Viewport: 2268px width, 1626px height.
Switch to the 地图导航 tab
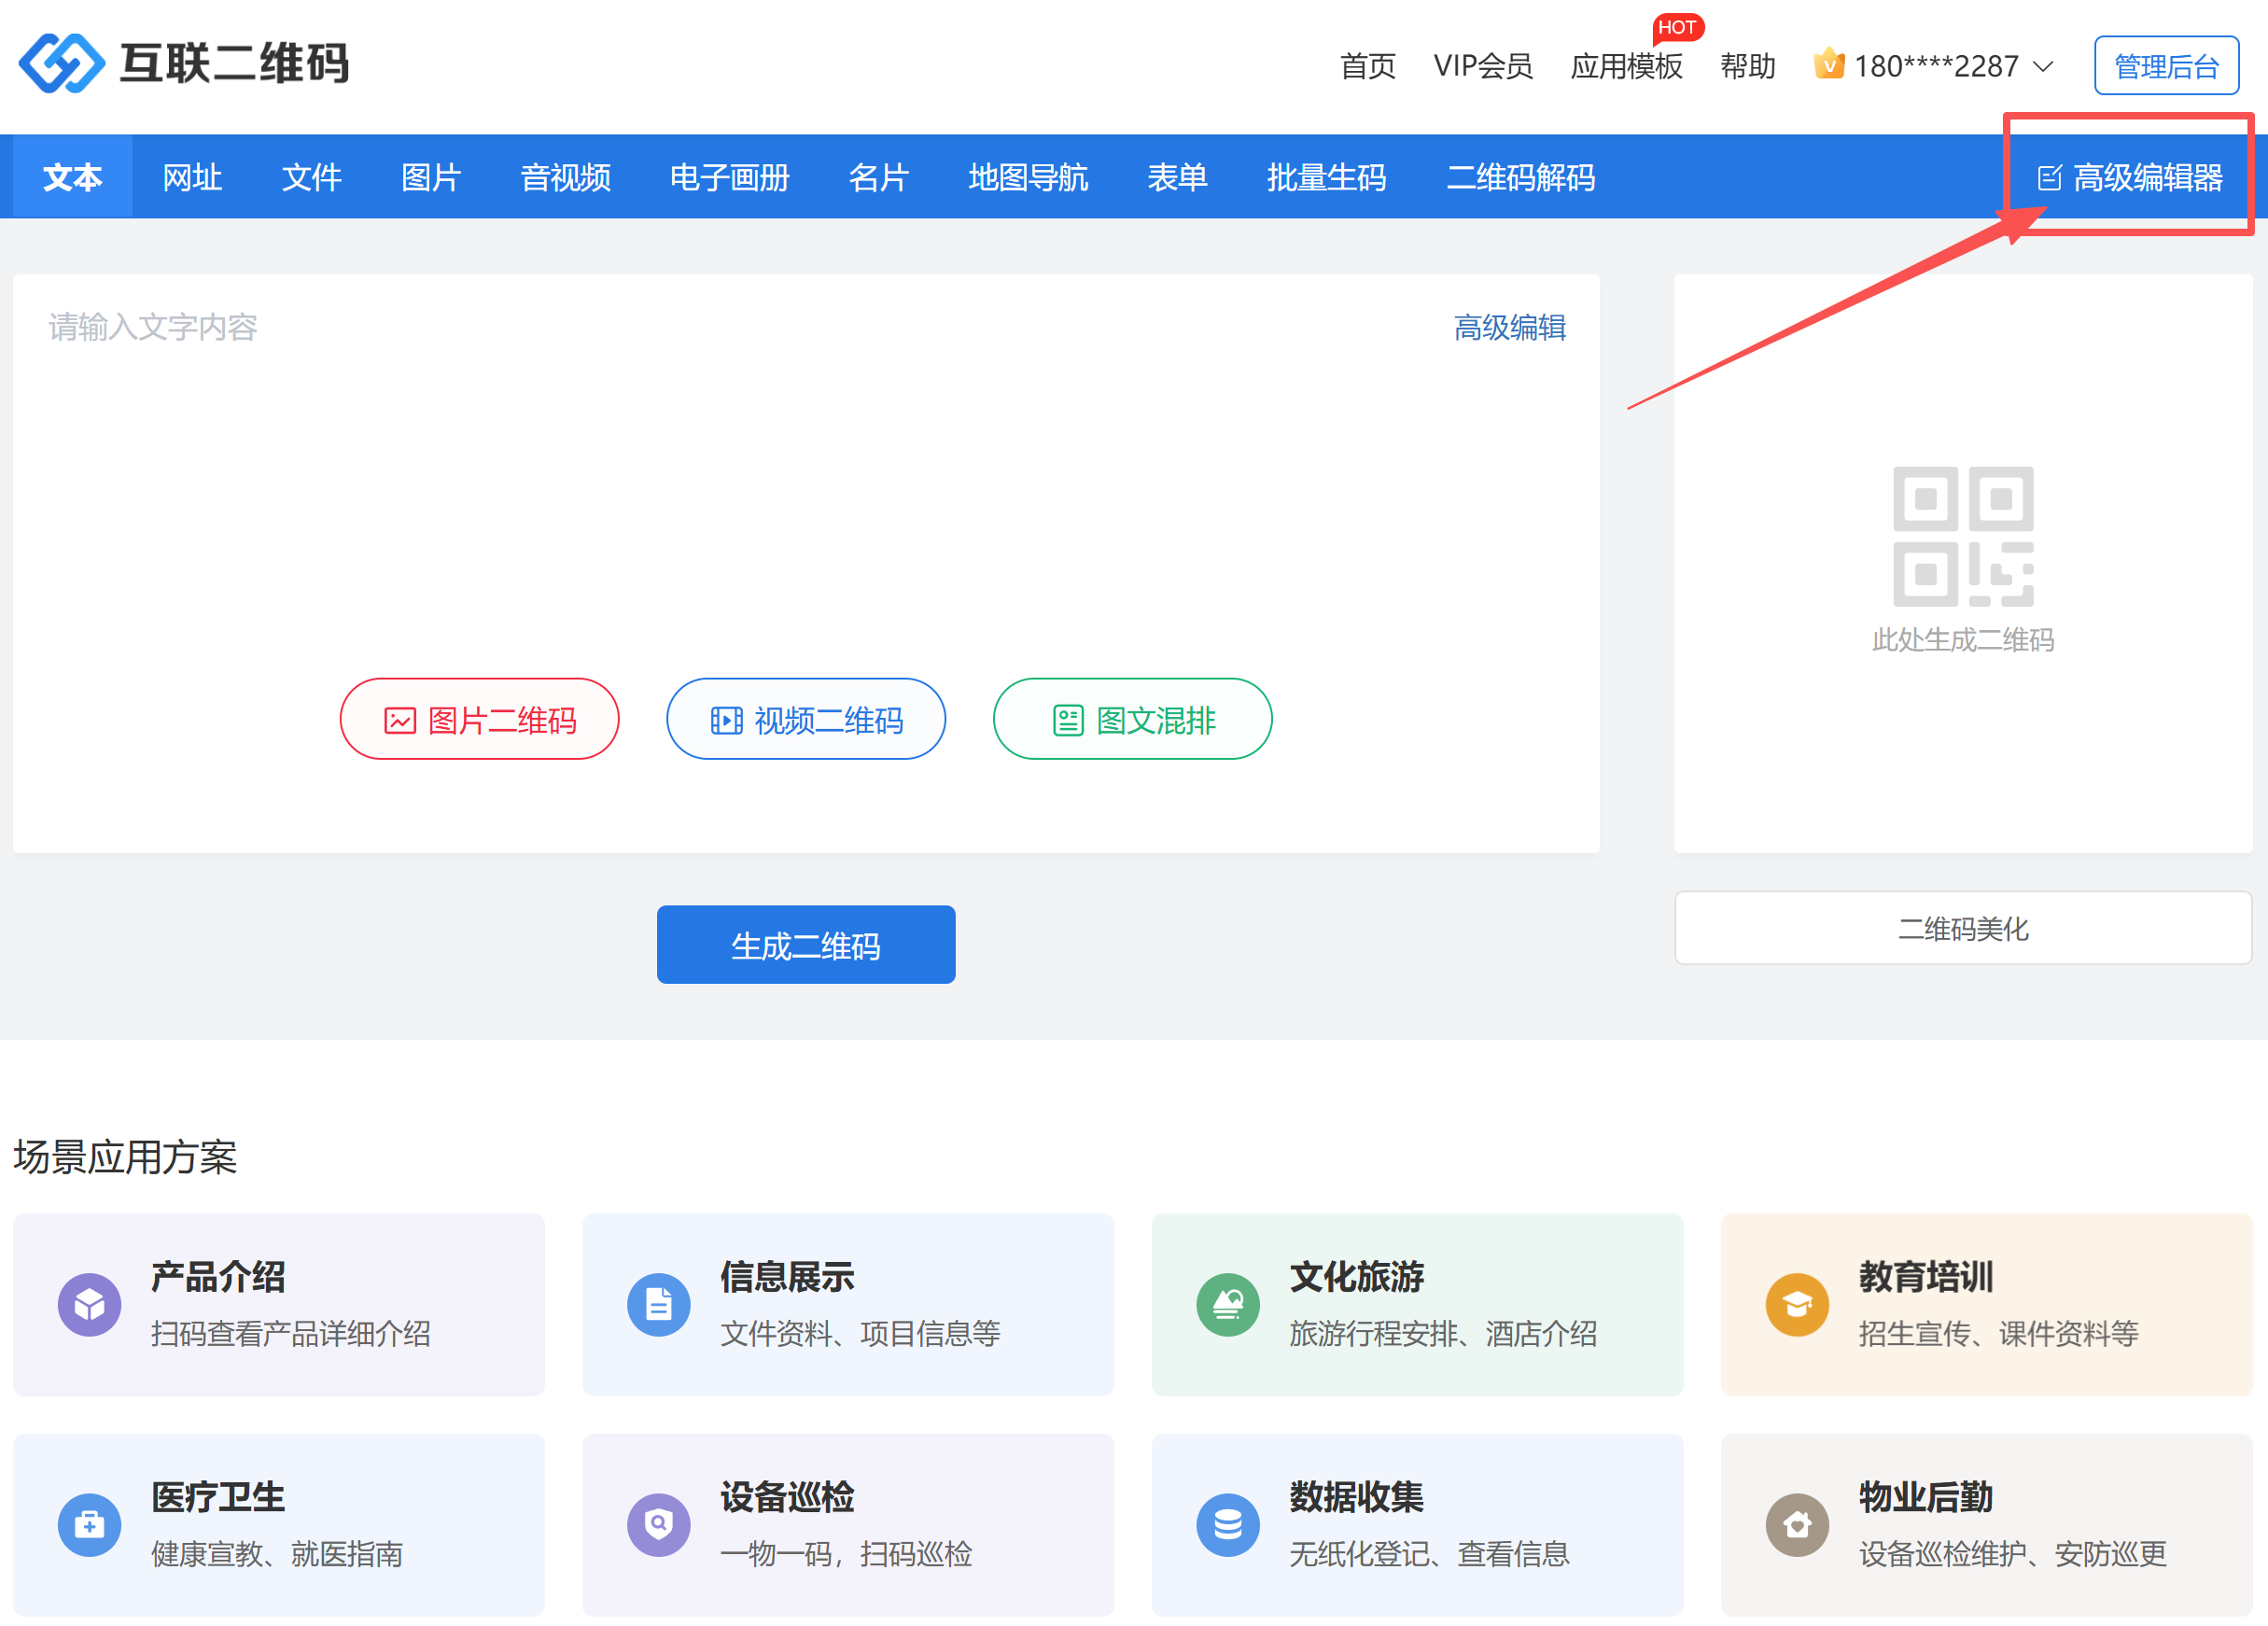point(1028,177)
